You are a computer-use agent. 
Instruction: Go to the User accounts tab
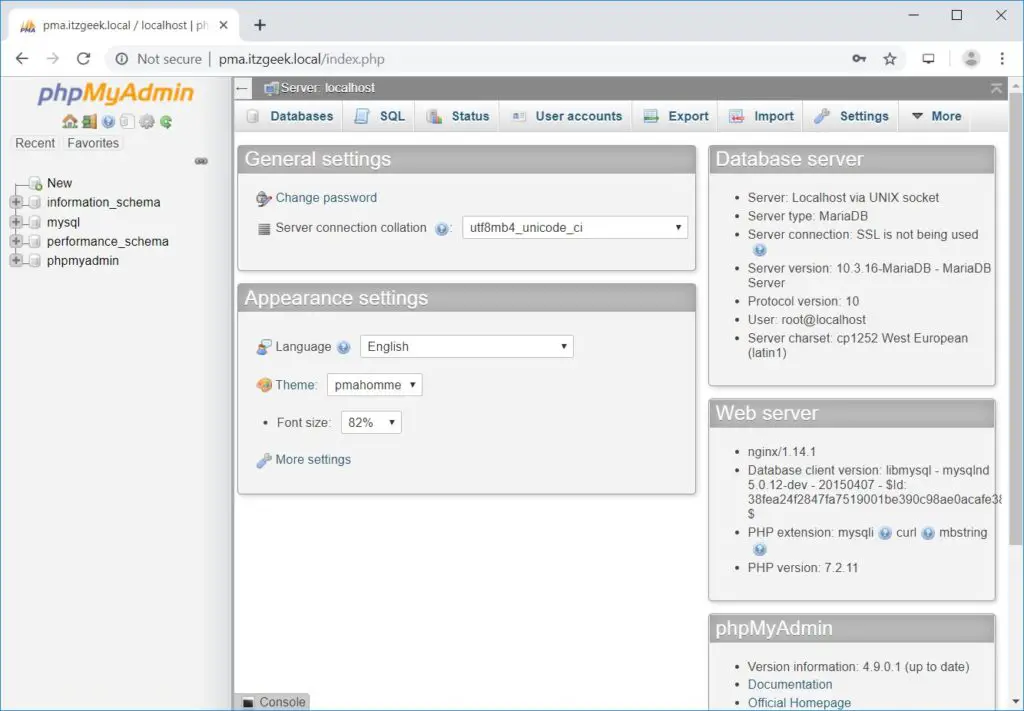point(566,116)
